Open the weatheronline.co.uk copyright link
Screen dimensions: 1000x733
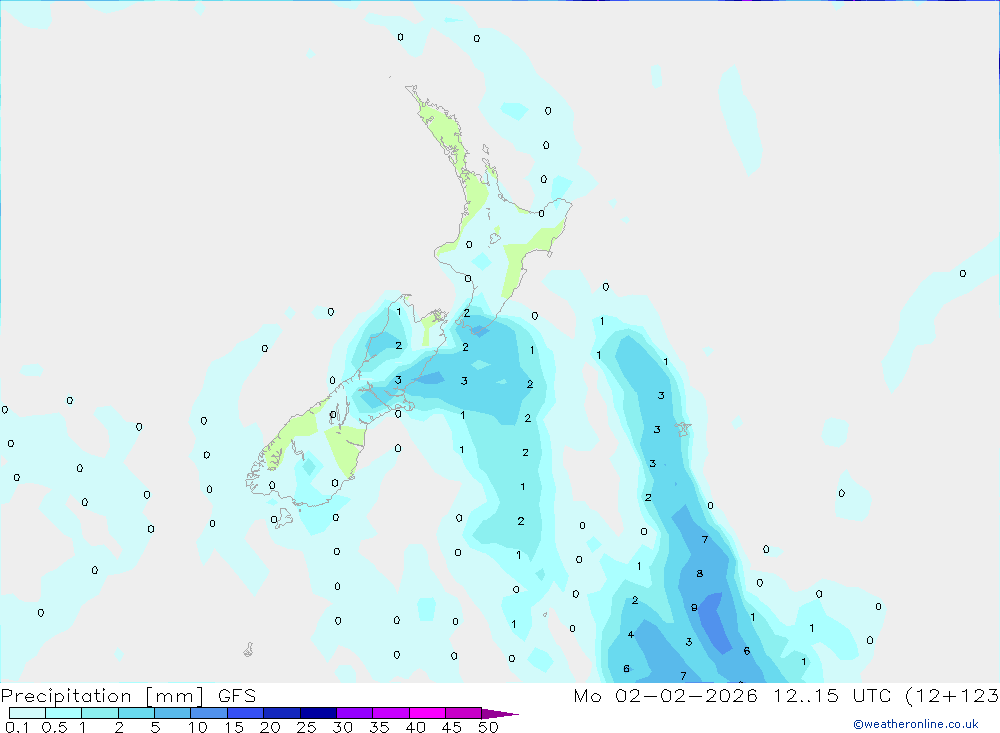click(x=915, y=724)
